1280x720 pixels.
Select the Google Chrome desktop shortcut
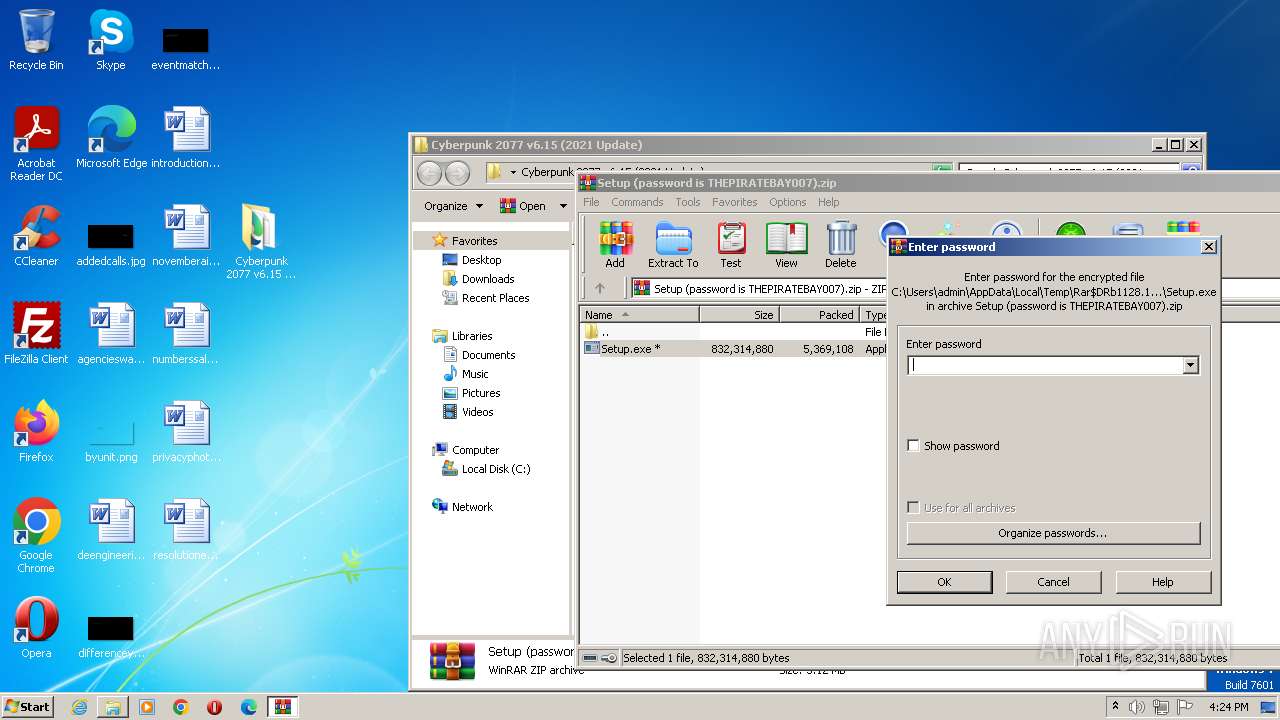pos(36,536)
